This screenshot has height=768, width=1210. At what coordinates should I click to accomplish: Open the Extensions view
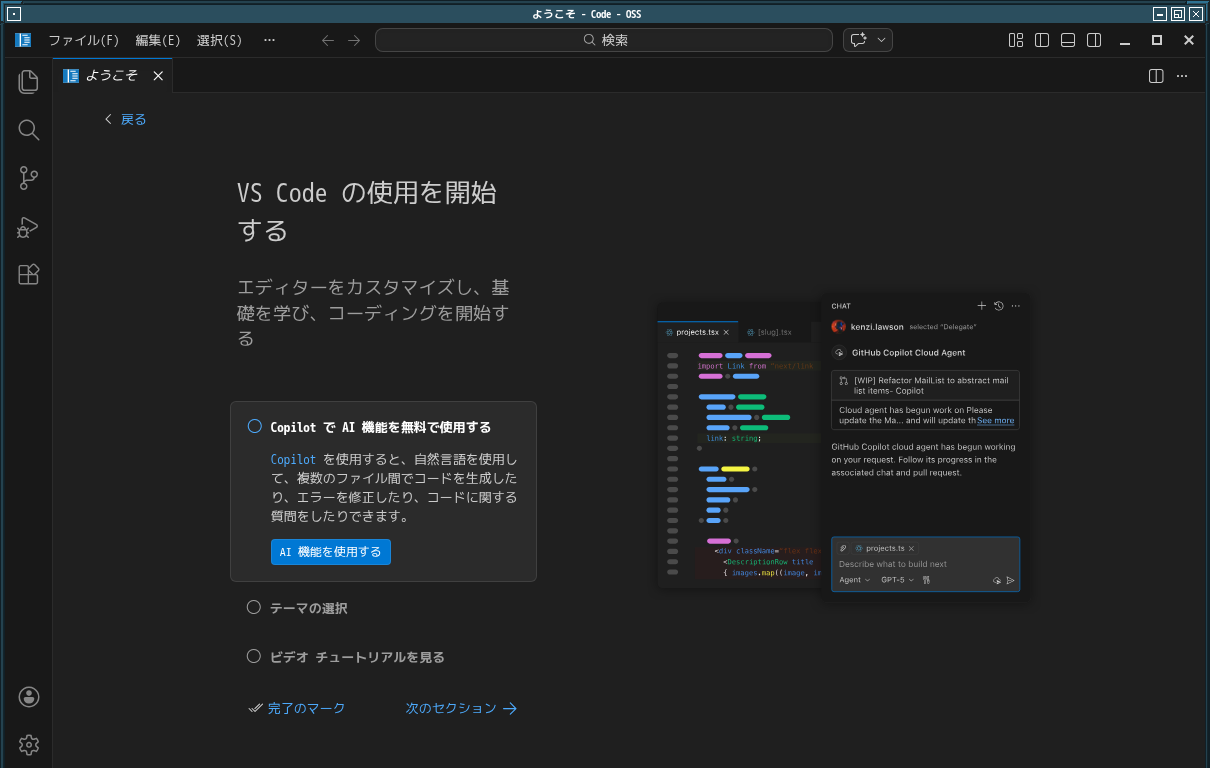[x=28, y=275]
